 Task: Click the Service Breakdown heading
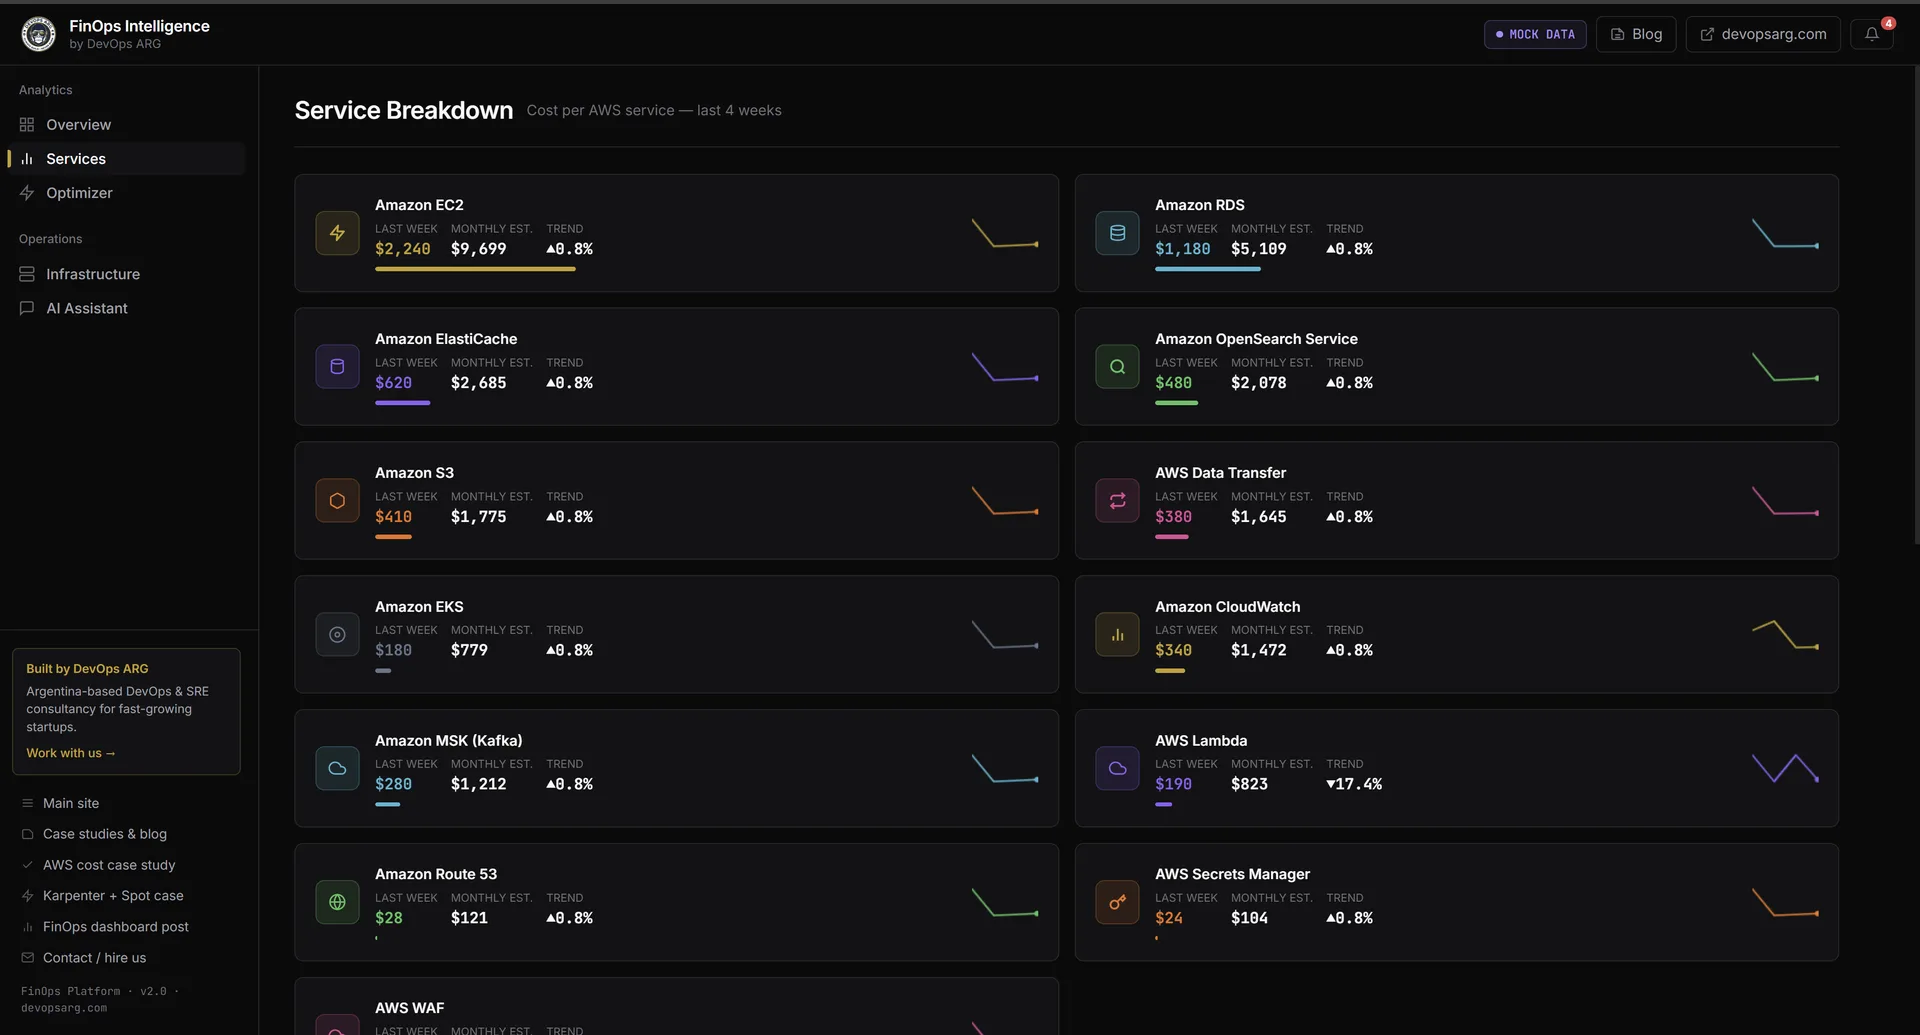[404, 110]
